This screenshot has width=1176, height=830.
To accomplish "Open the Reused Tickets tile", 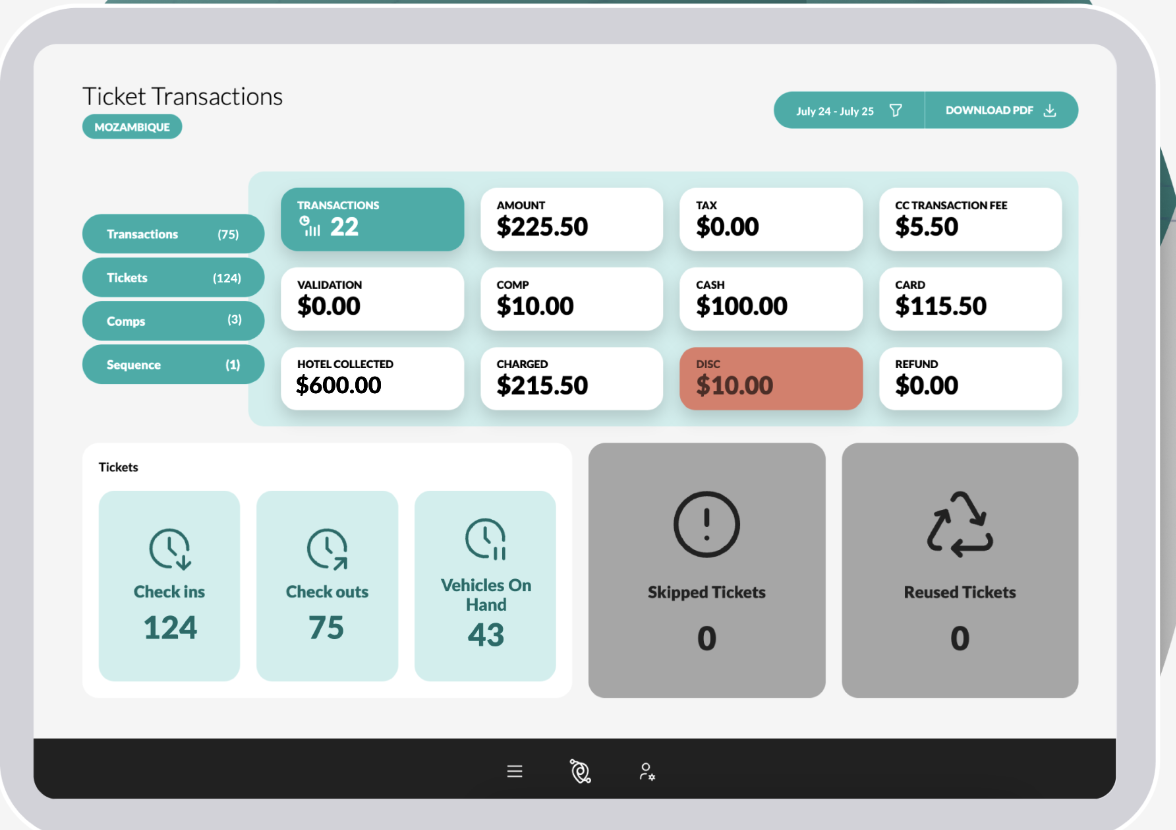I will [960, 570].
